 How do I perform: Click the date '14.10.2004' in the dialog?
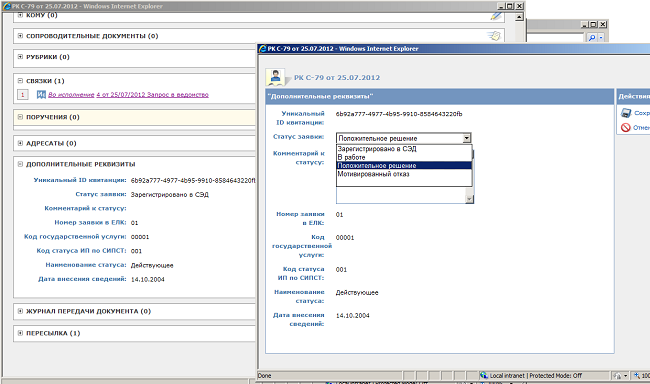pos(352,316)
